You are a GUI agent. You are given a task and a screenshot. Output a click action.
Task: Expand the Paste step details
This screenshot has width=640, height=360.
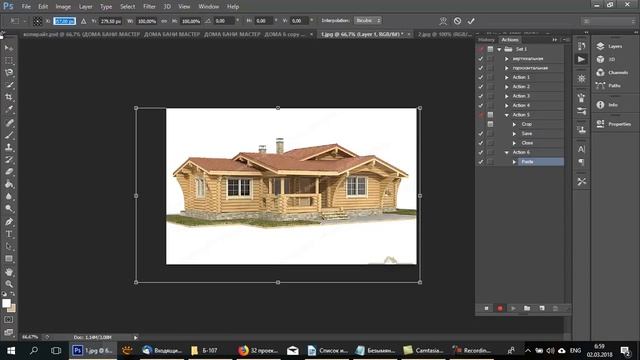[x=514, y=162]
